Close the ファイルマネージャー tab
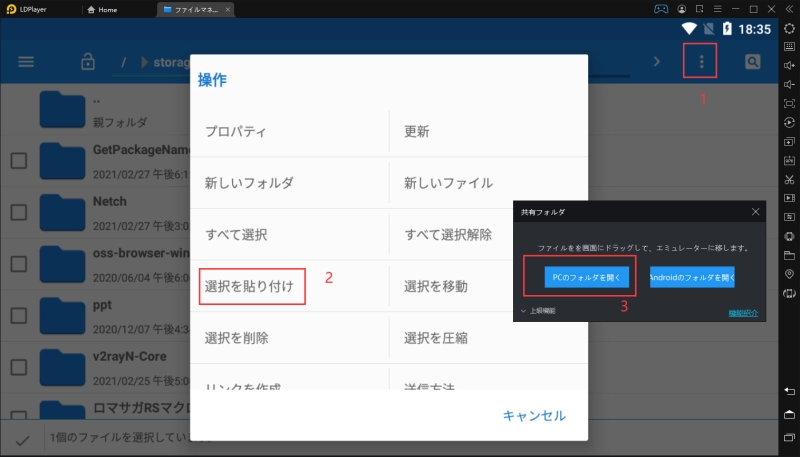This screenshot has height=457, width=800. point(228,10)
